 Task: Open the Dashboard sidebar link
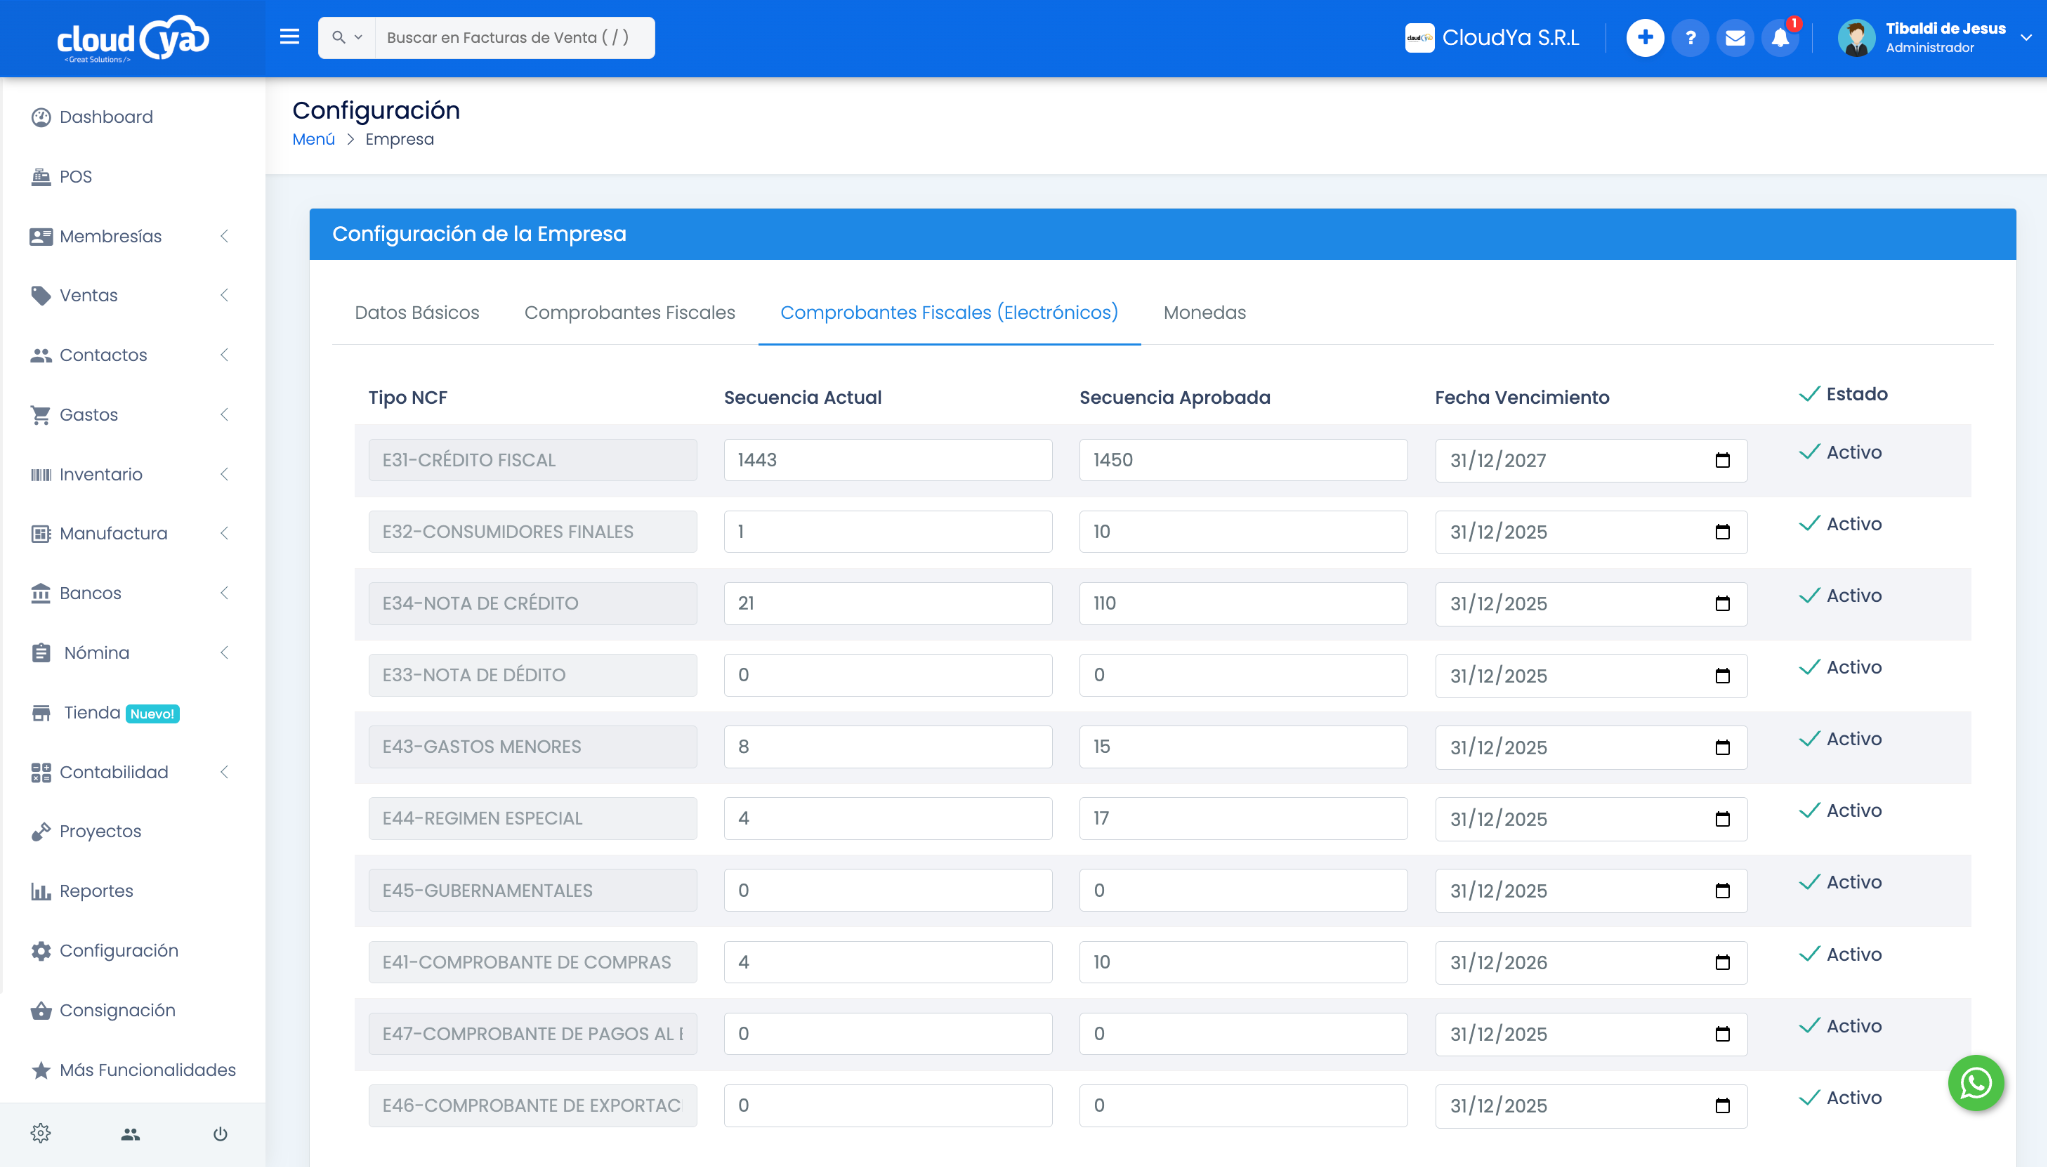(105, 117)
